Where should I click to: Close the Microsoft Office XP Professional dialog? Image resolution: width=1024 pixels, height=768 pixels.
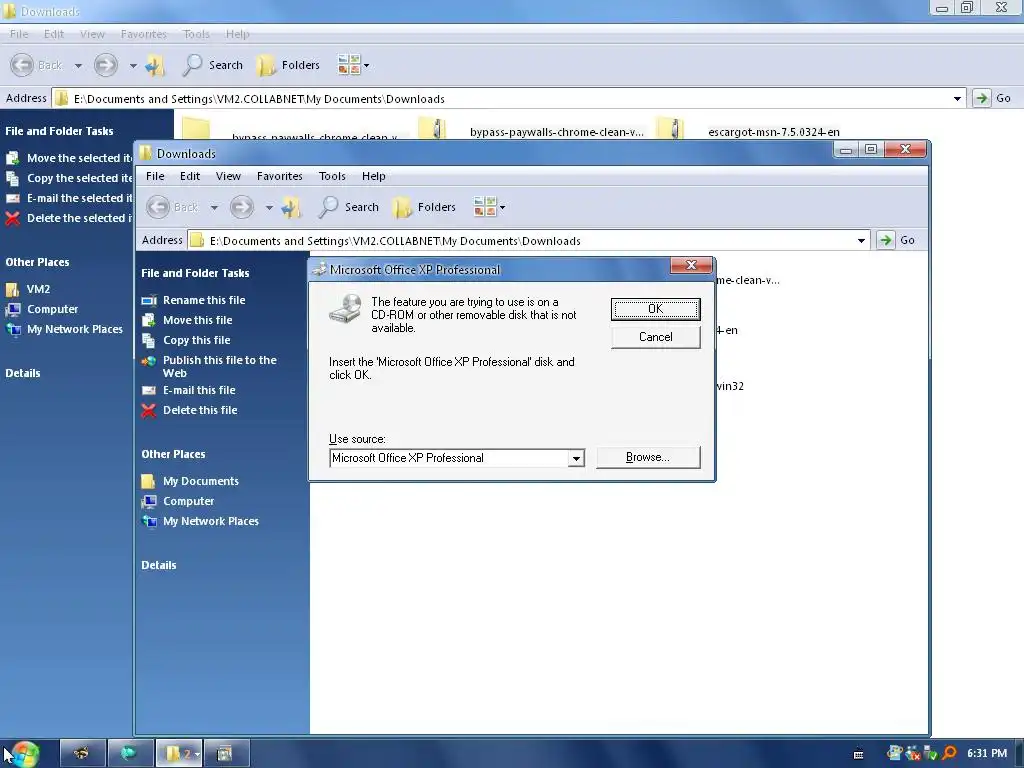pos(691,265)
